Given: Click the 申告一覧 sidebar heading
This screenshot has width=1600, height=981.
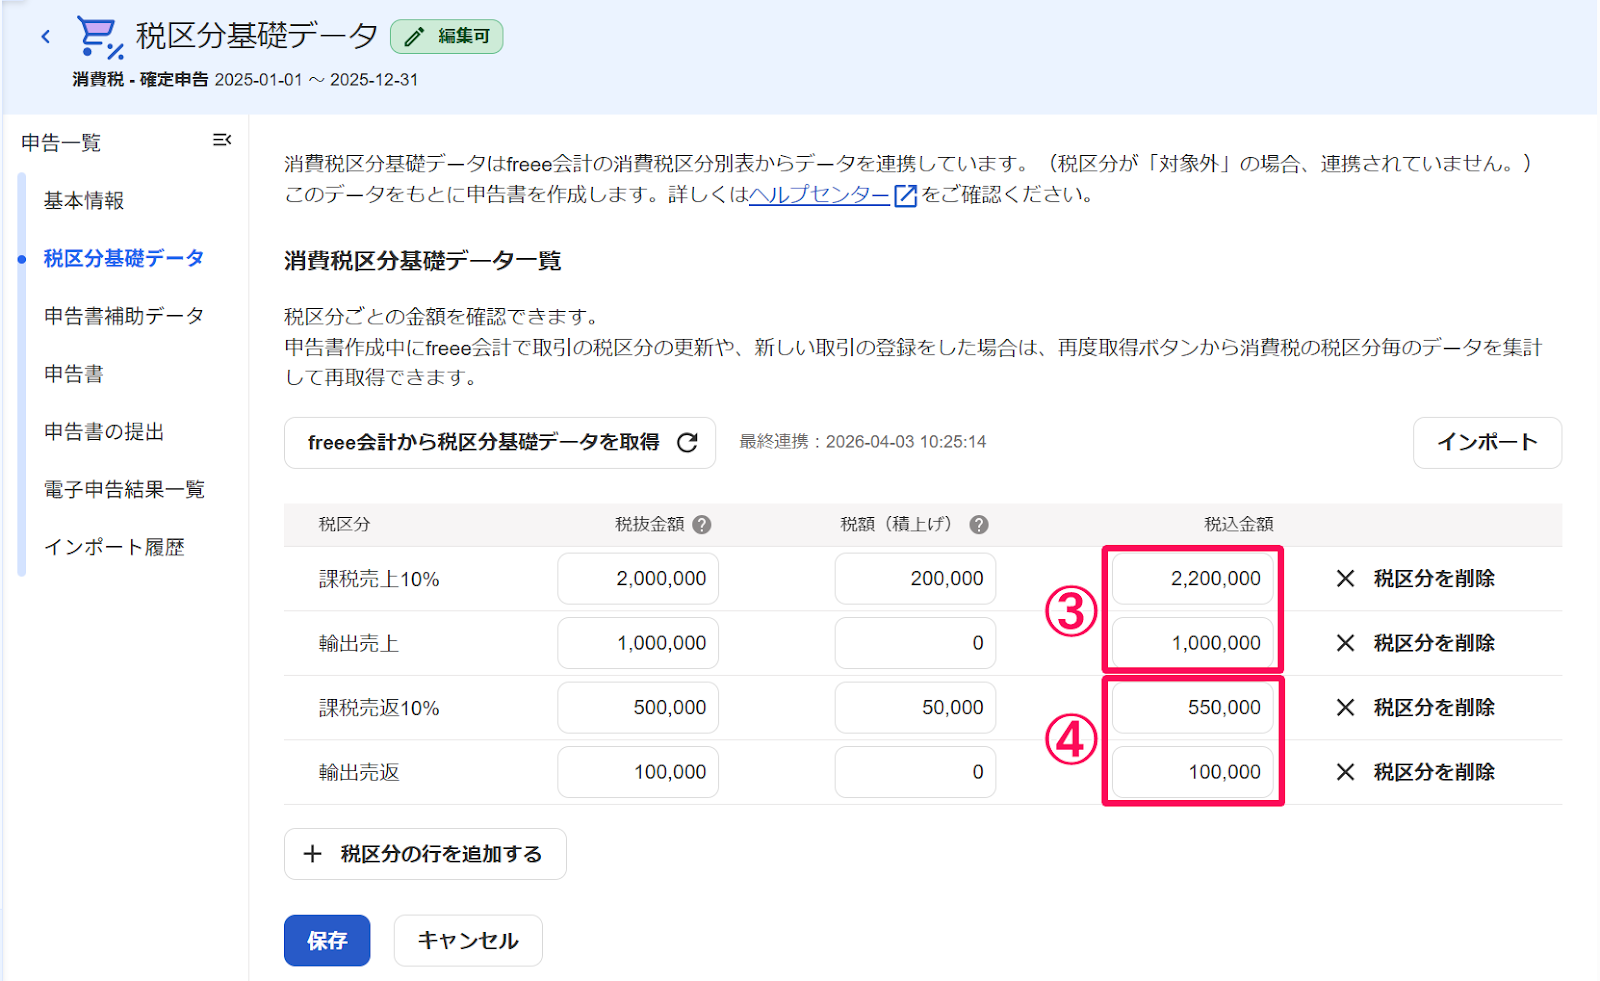Looking at the screenshot, I should pos(61,143).
